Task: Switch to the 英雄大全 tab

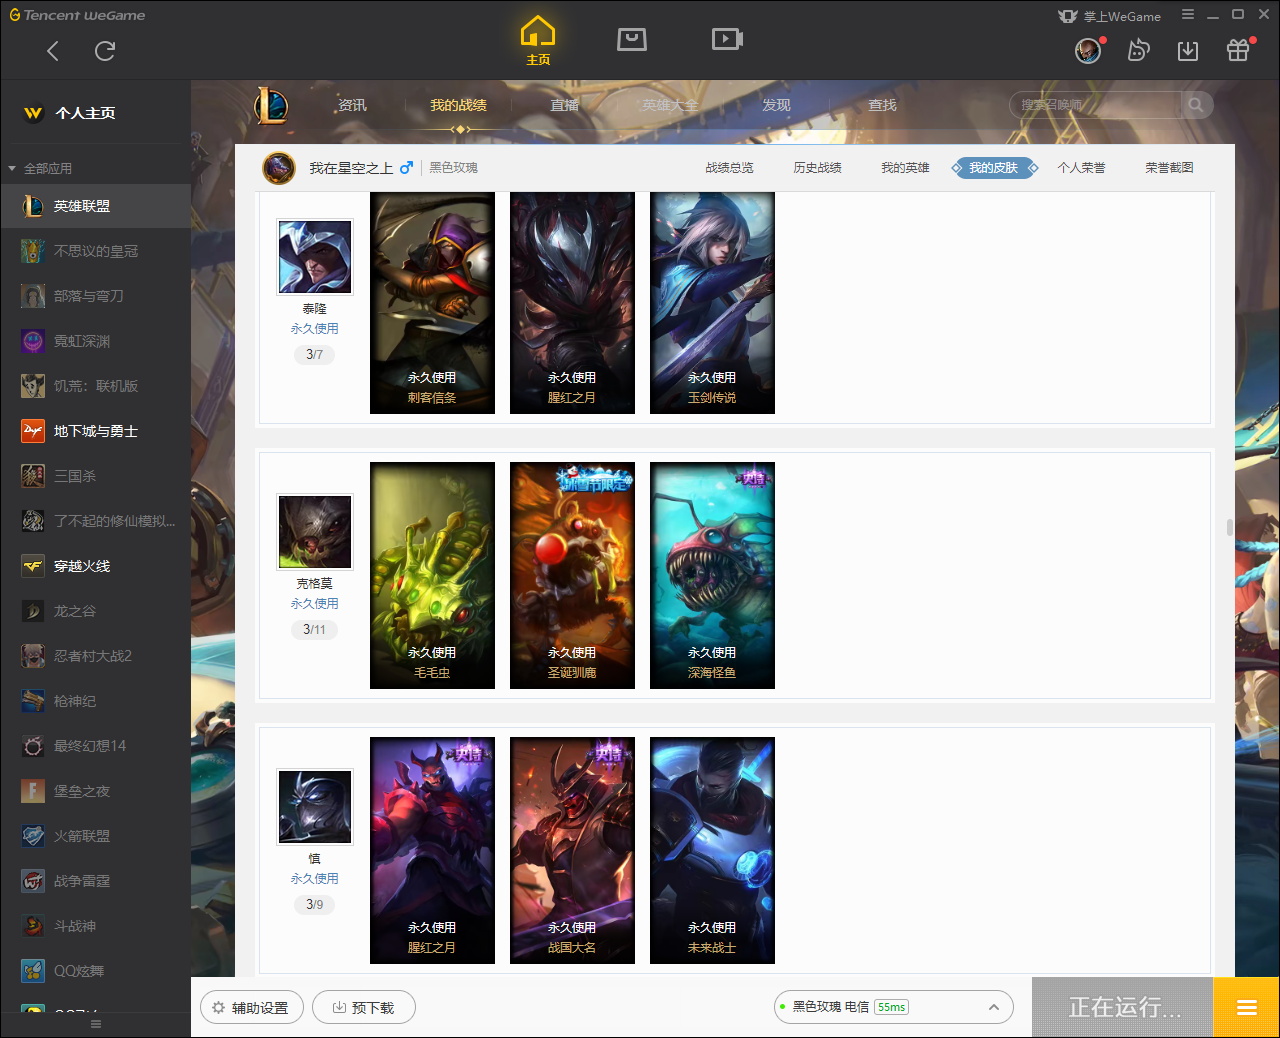Action: [x=670, y=105]
